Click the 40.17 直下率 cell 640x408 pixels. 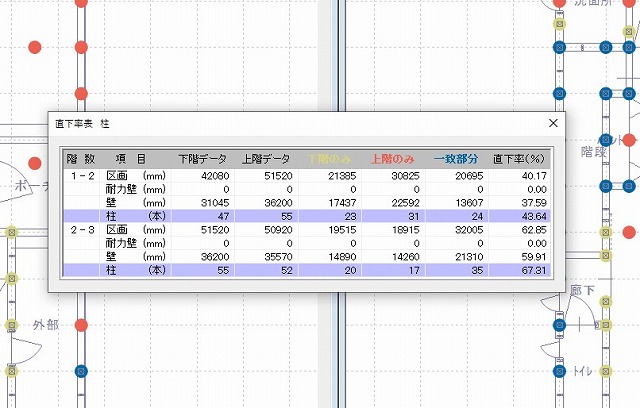(526, 175)
